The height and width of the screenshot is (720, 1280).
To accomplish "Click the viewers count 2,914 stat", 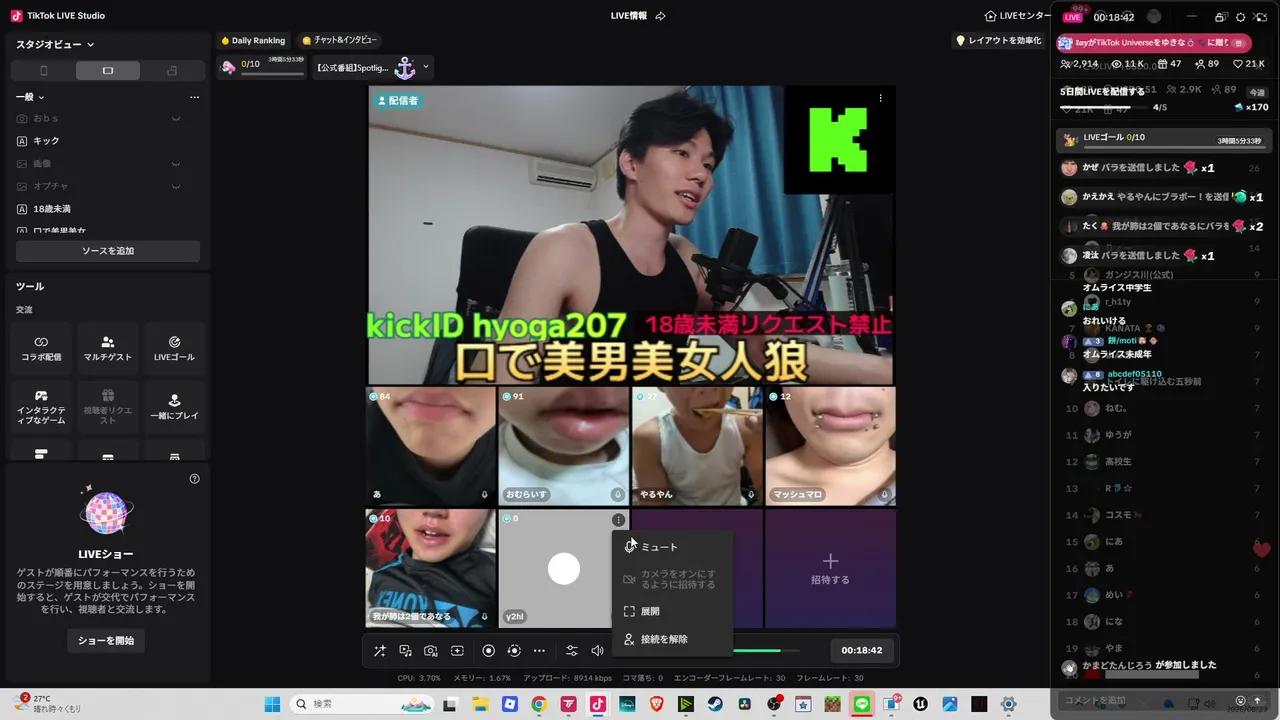I will coord(1080,64).
